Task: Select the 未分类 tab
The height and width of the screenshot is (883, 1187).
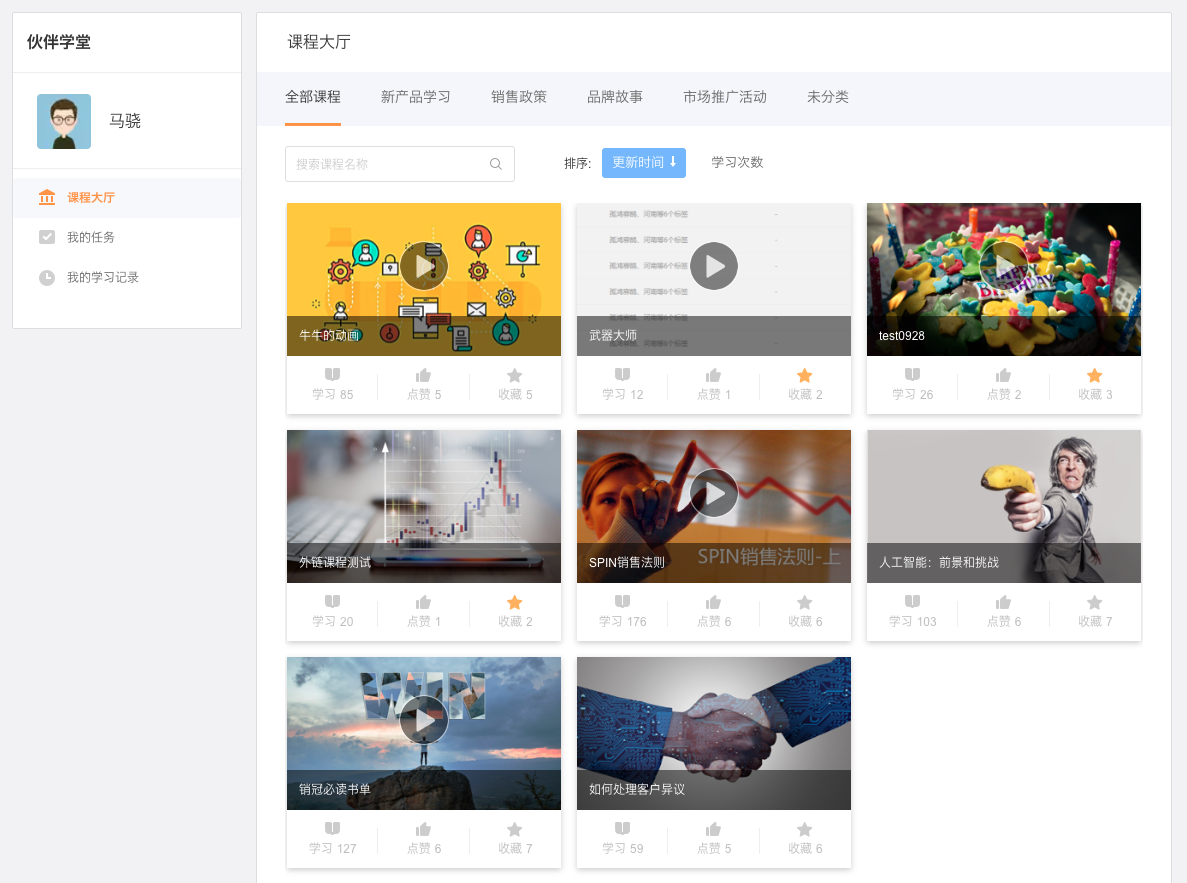Action: pos(827,97)
